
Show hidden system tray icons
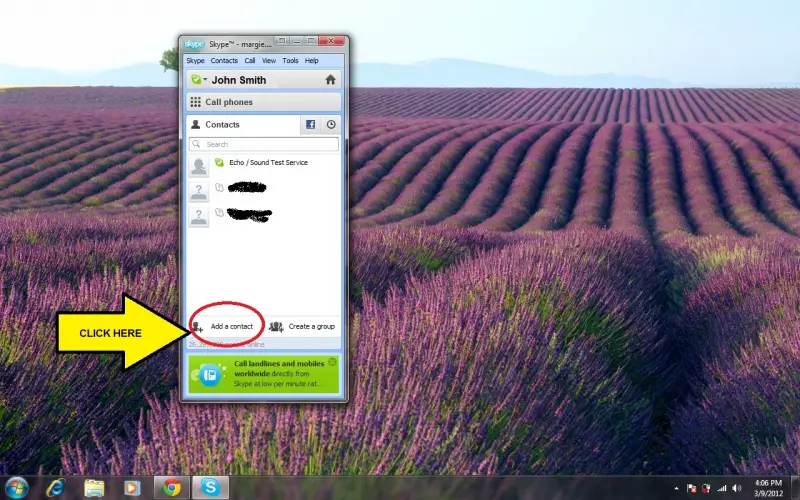(x=677, y=489)
